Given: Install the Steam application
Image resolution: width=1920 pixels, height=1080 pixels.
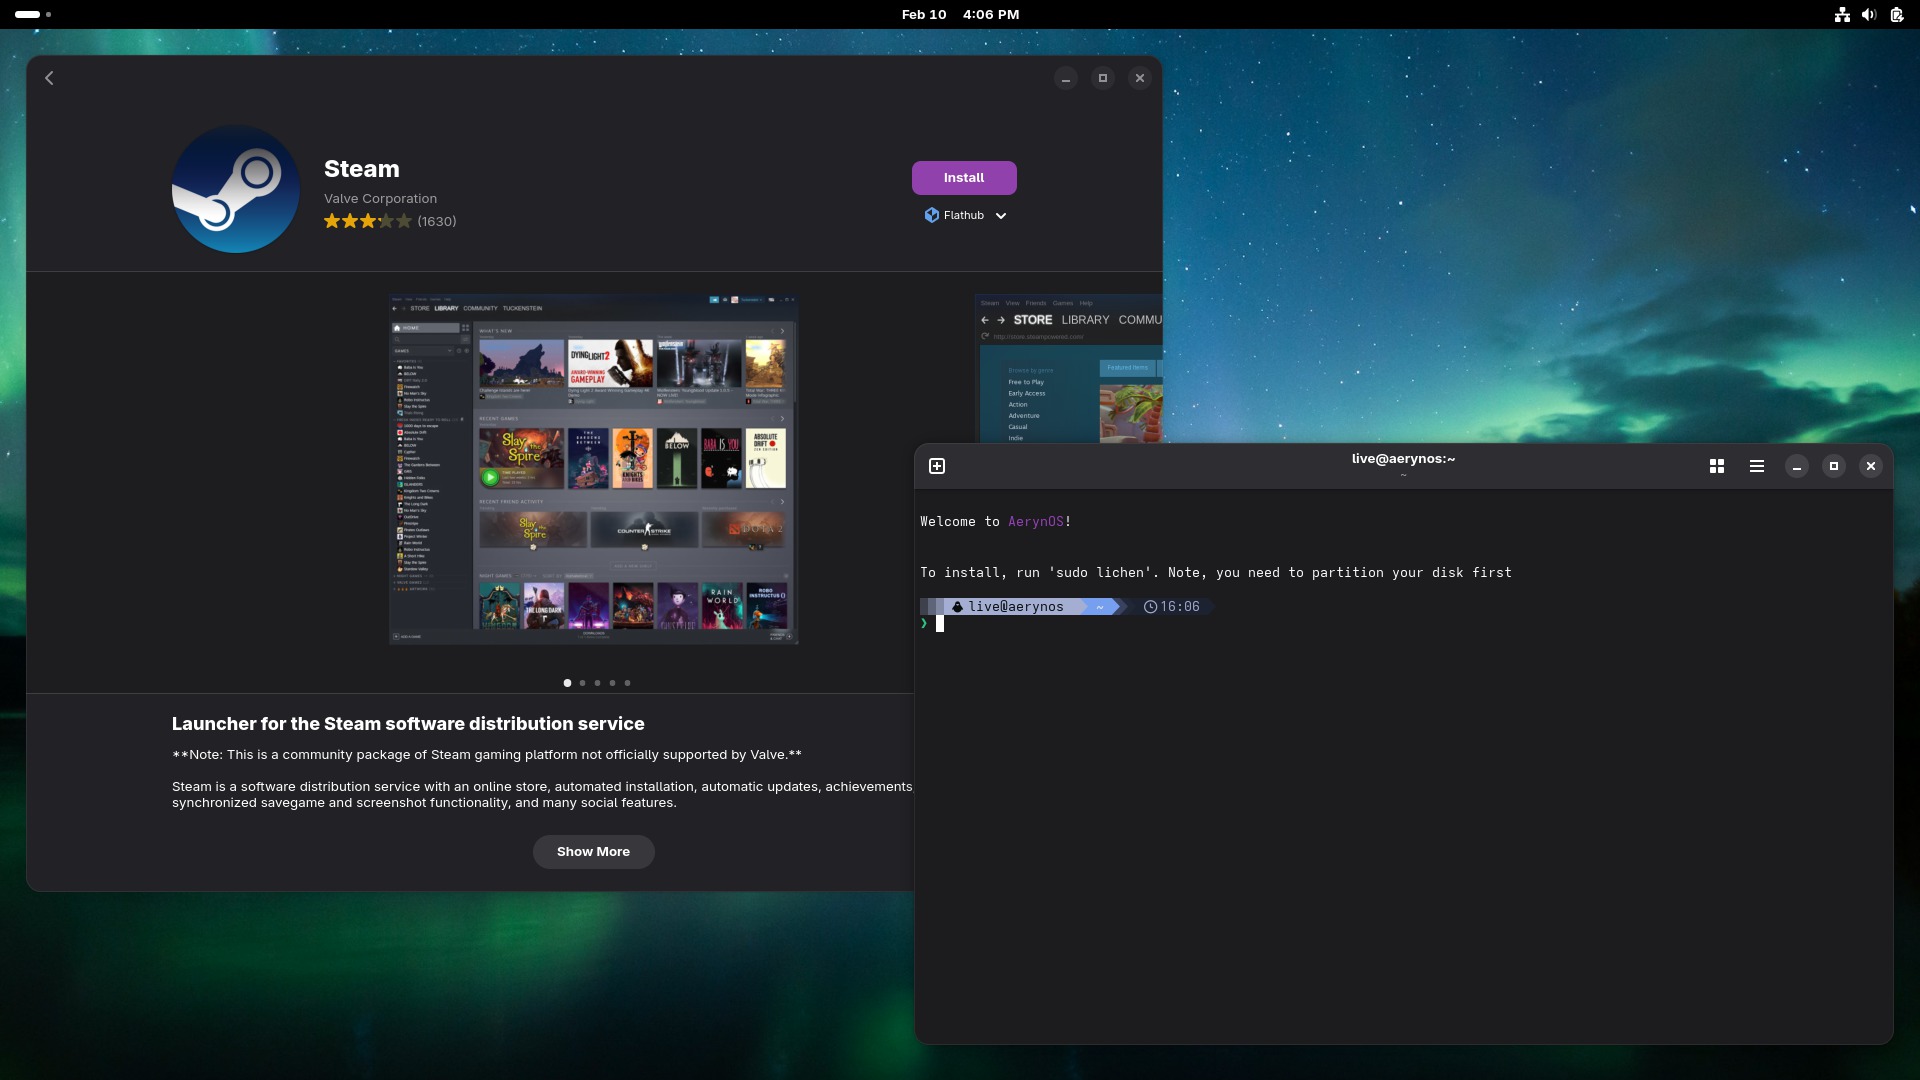Looking at the screenshot, I should click(x=964, y=178).
